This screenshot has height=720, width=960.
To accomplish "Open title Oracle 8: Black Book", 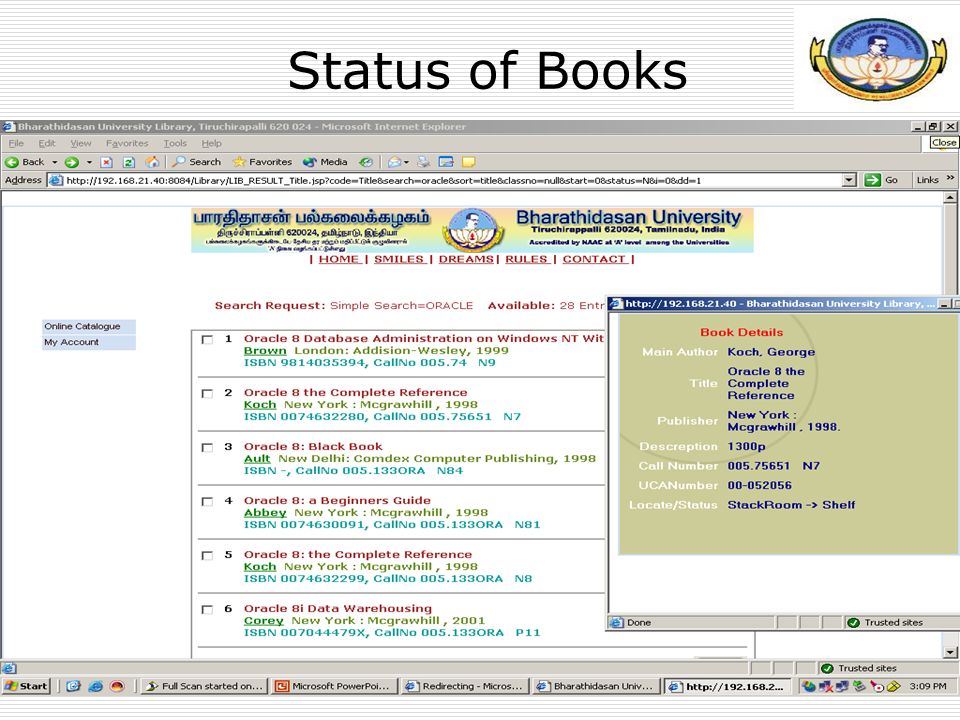I will point(313,446).
